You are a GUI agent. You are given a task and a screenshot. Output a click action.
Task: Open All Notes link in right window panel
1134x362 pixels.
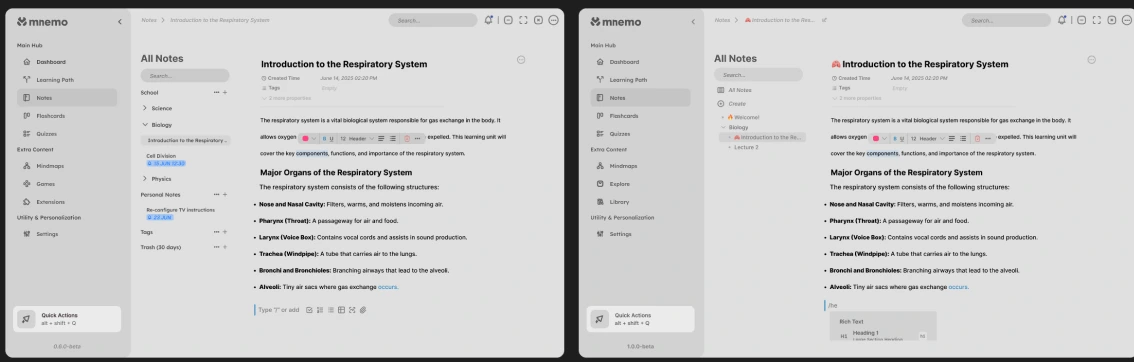(x=734, y=90)
